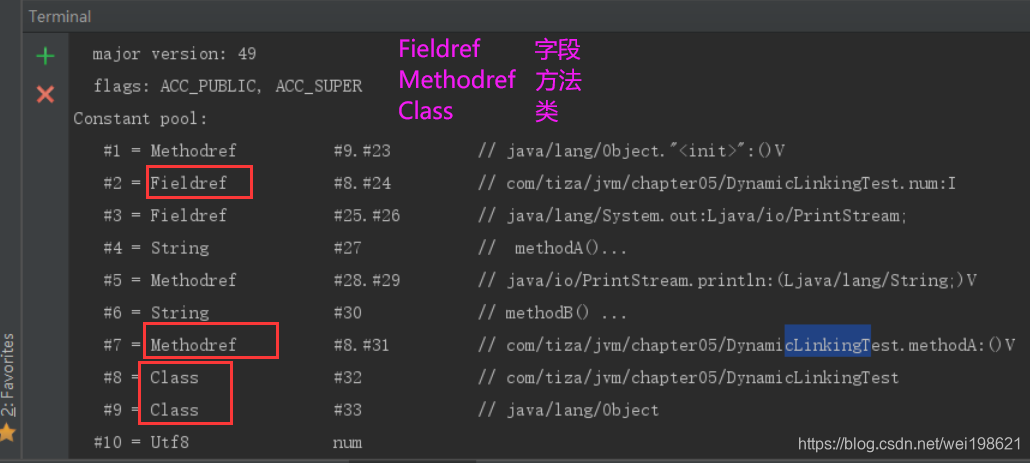Click Methodref in constant #1 row
1030x463 pixels.
(193, 151)
